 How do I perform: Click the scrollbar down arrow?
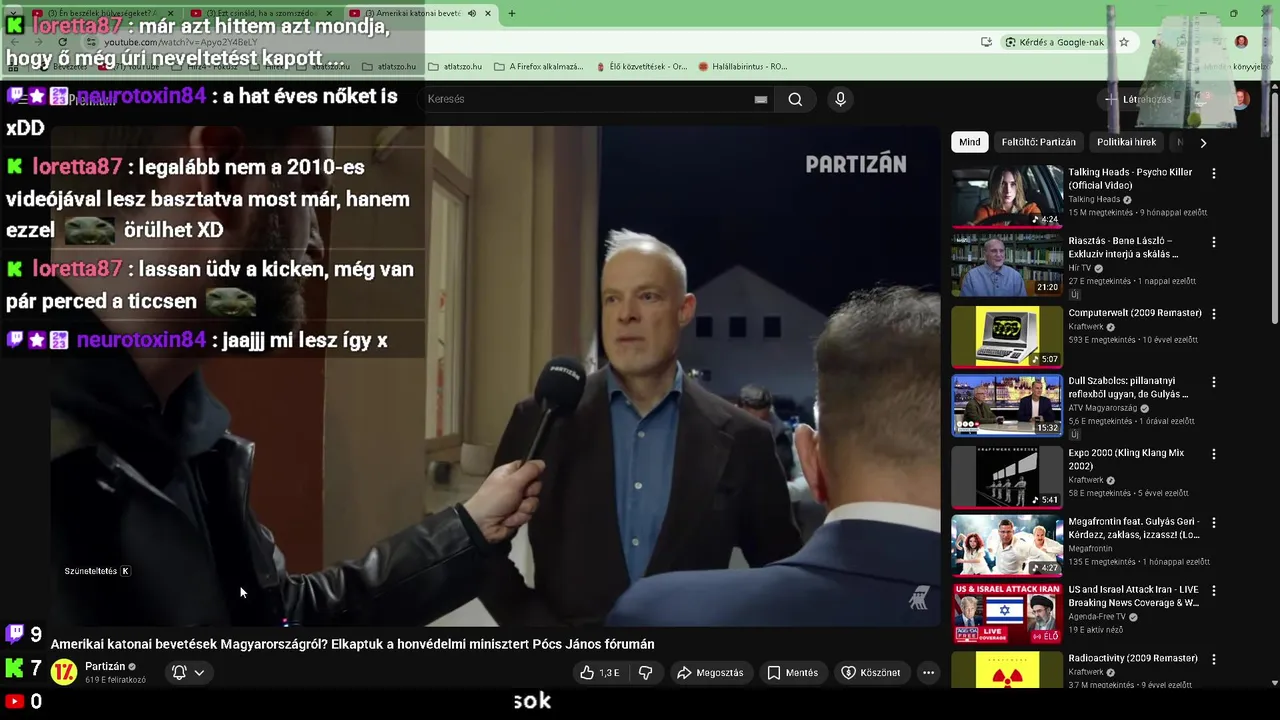pos(1274,683)
